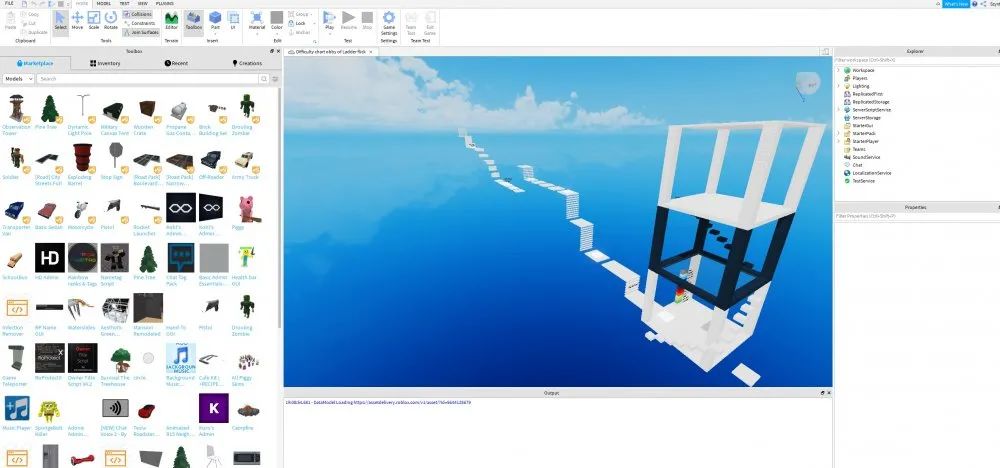Viewport: 1000px width, 468px height.
Task: Insert a new Part
Action: click(216, 20)
